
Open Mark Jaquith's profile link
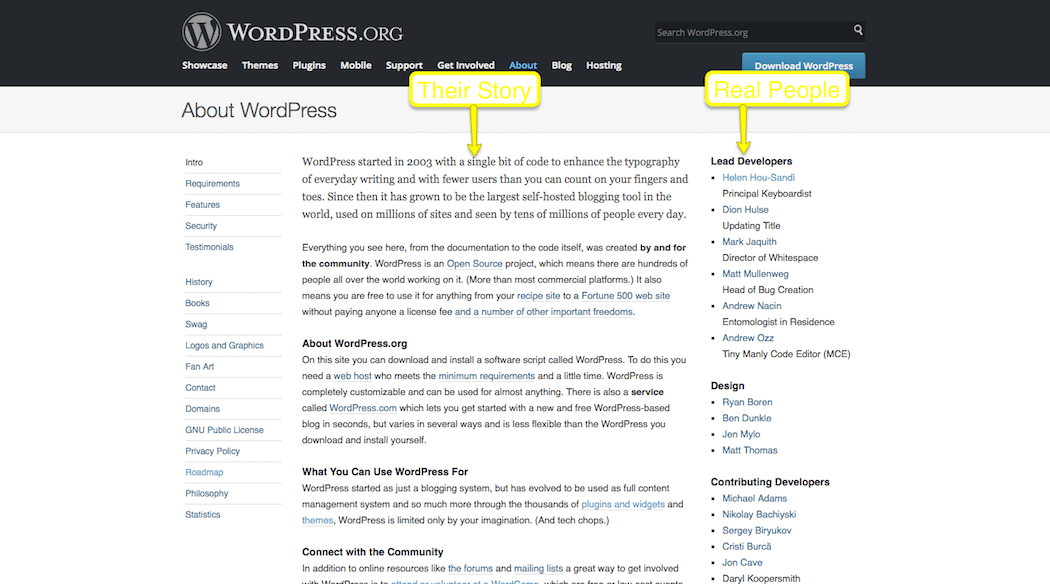coord(749,242)
